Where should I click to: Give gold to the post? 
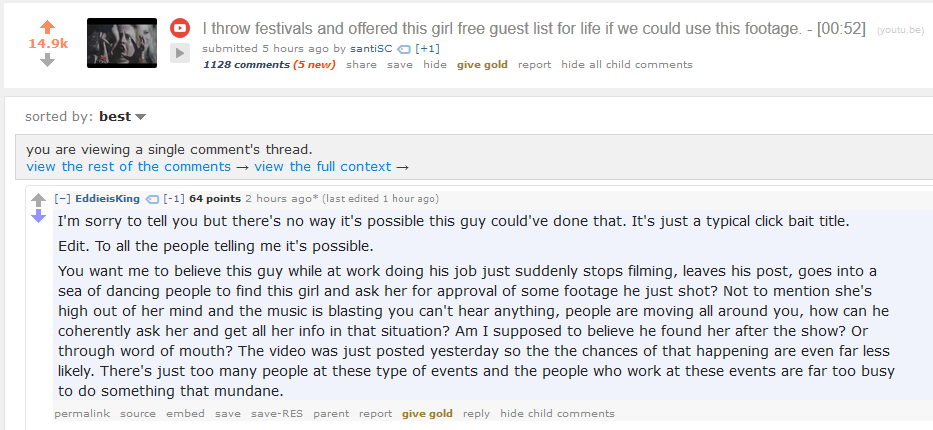coord(482,64)
